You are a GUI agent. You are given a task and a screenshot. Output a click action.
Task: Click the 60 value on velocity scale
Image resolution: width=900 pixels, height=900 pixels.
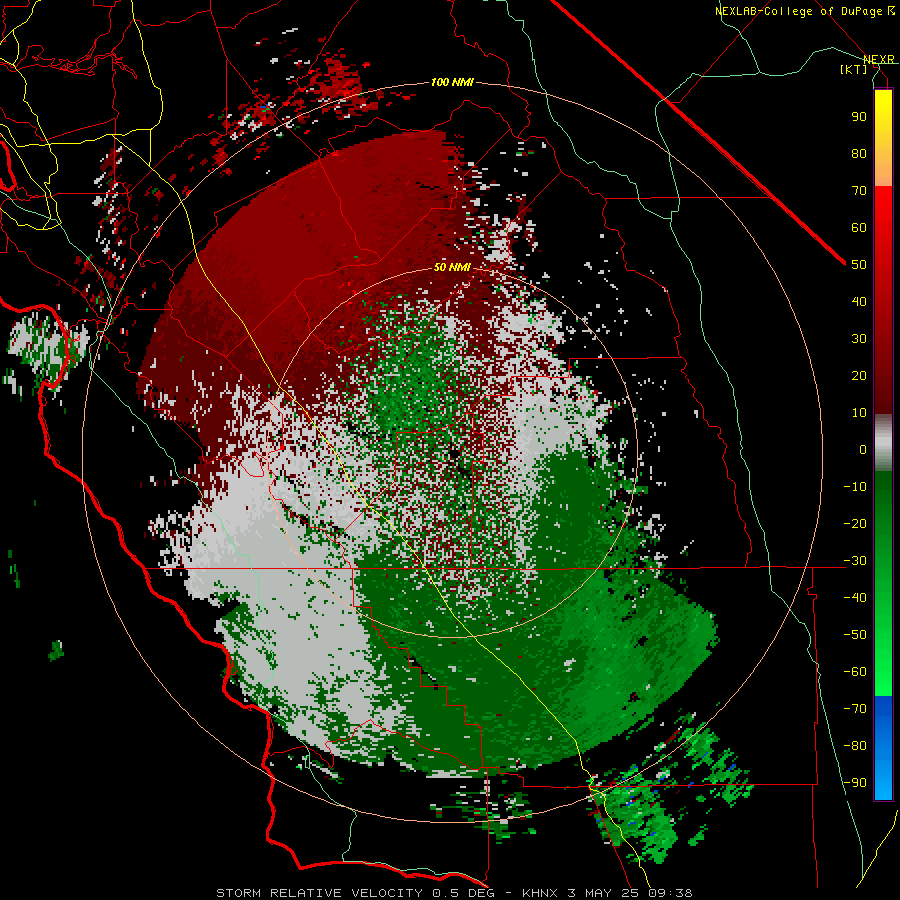pos(859,228)
